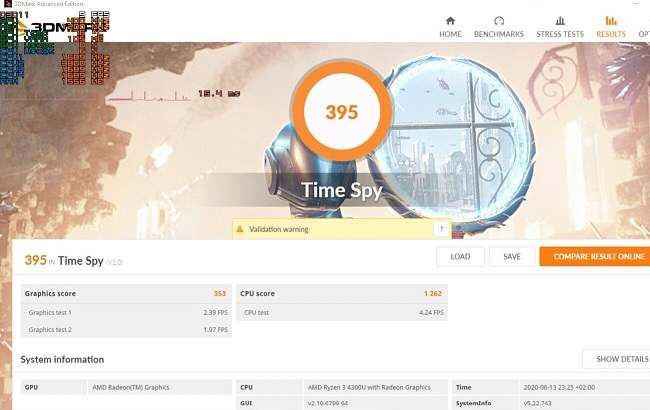Click the 1.97 FPS result value
Screen dimensions: 650x410
216,330
